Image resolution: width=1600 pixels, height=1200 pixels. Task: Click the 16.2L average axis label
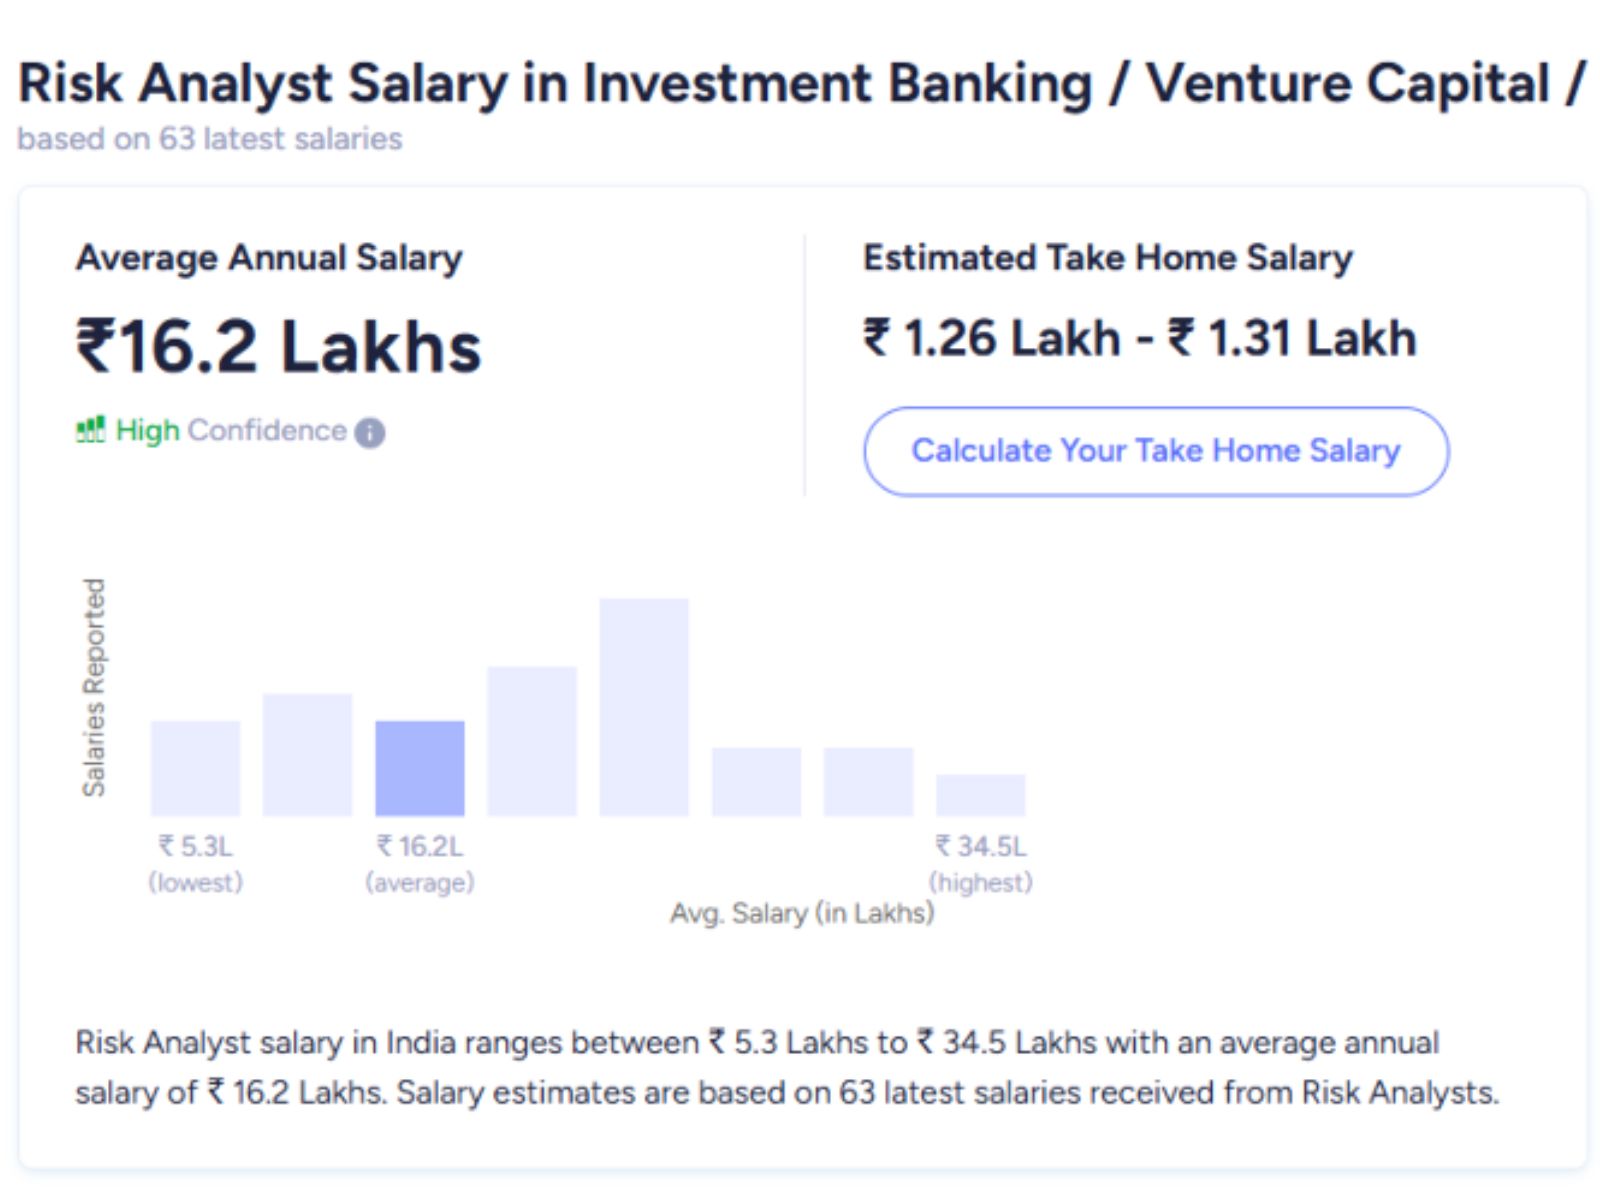422,846
